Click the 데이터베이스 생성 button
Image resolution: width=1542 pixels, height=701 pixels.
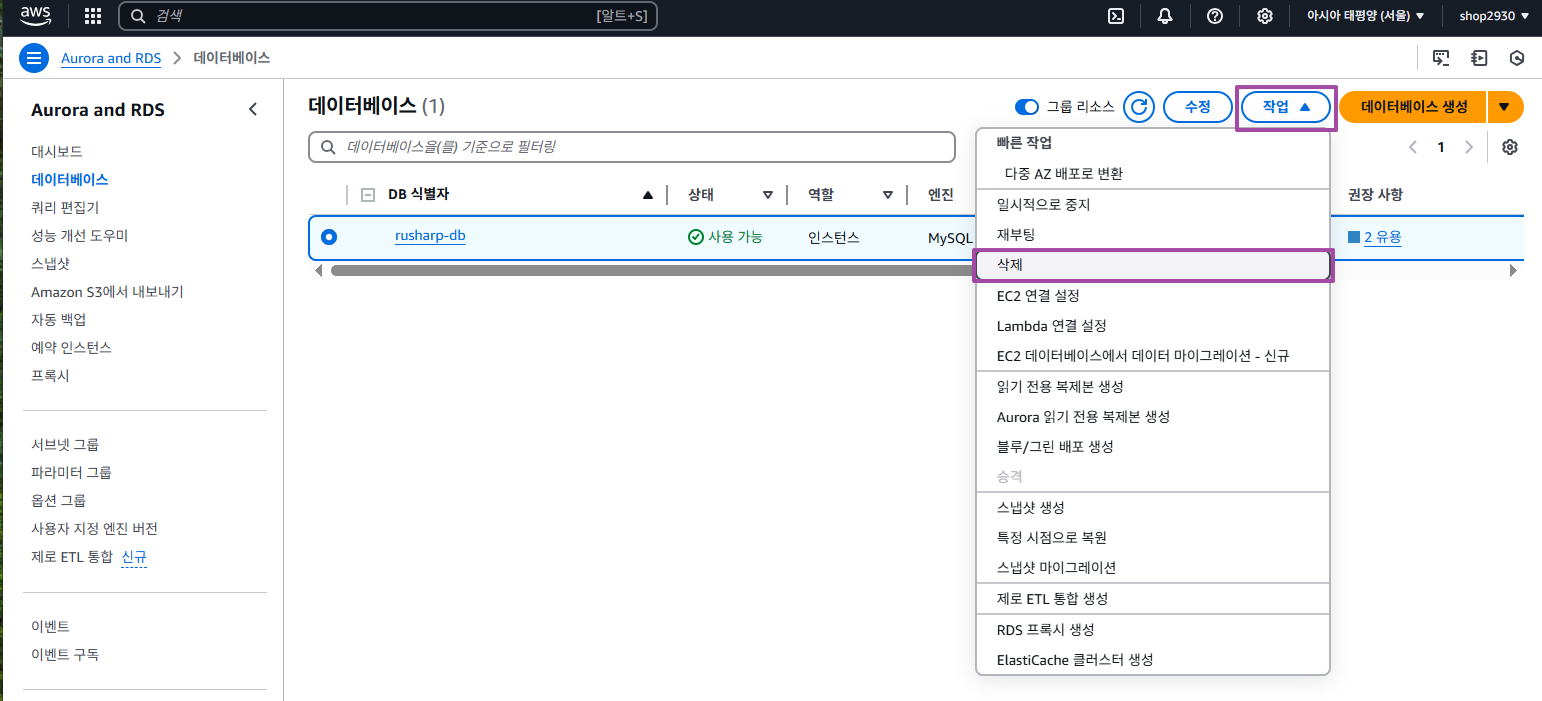pos(1413,107)
